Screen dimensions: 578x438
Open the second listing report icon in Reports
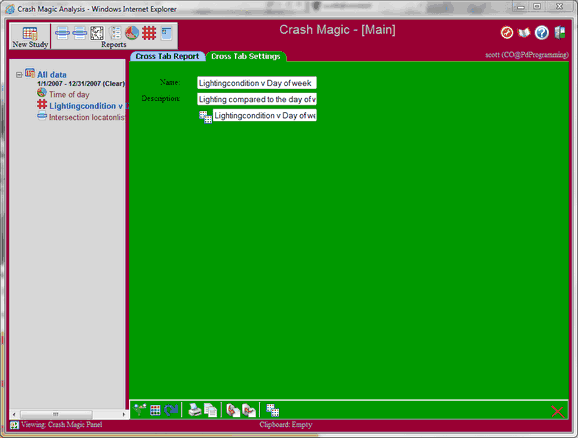coord(80,33)
